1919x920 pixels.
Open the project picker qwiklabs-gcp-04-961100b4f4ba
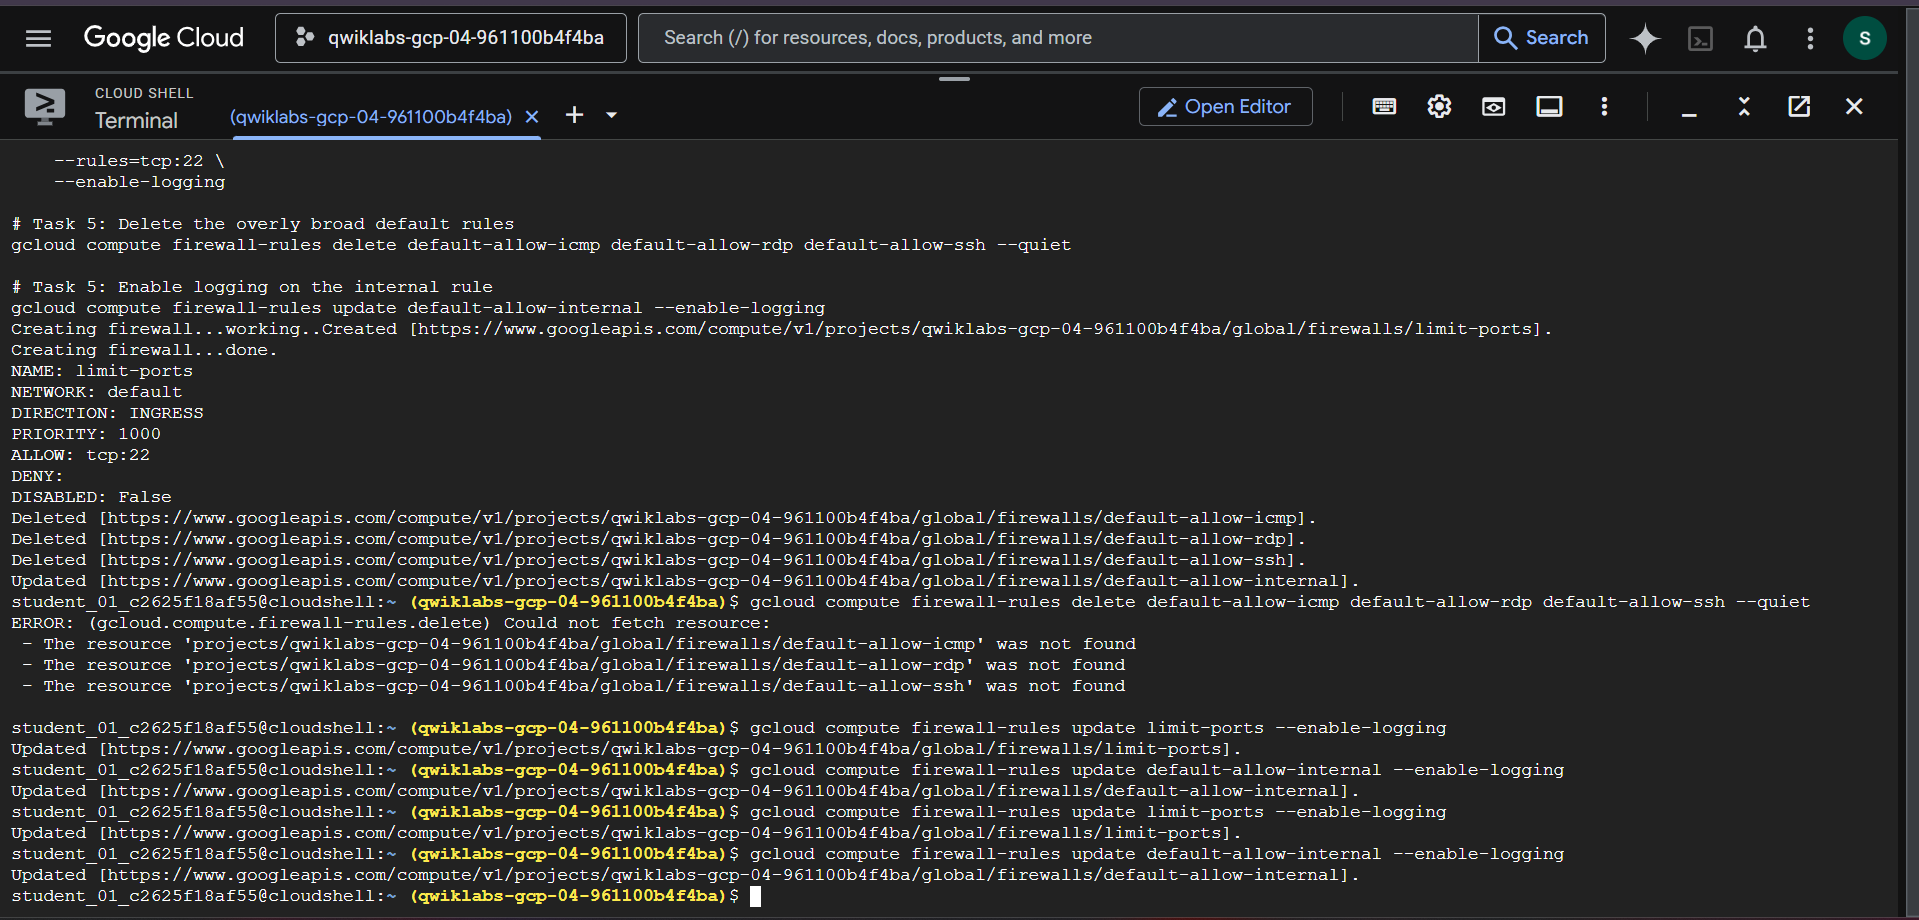pos(451,38)
